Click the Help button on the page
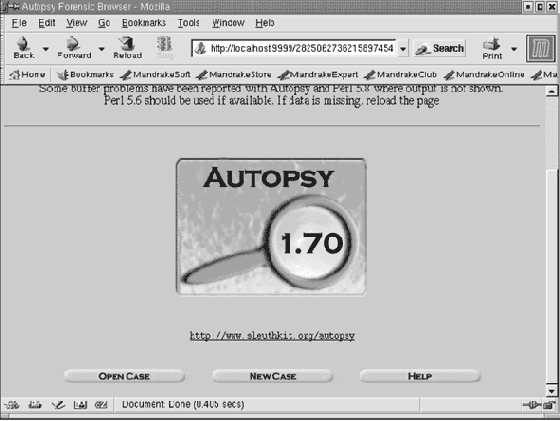The width and height of the screenshot is (560, 421). pos(420,376)
